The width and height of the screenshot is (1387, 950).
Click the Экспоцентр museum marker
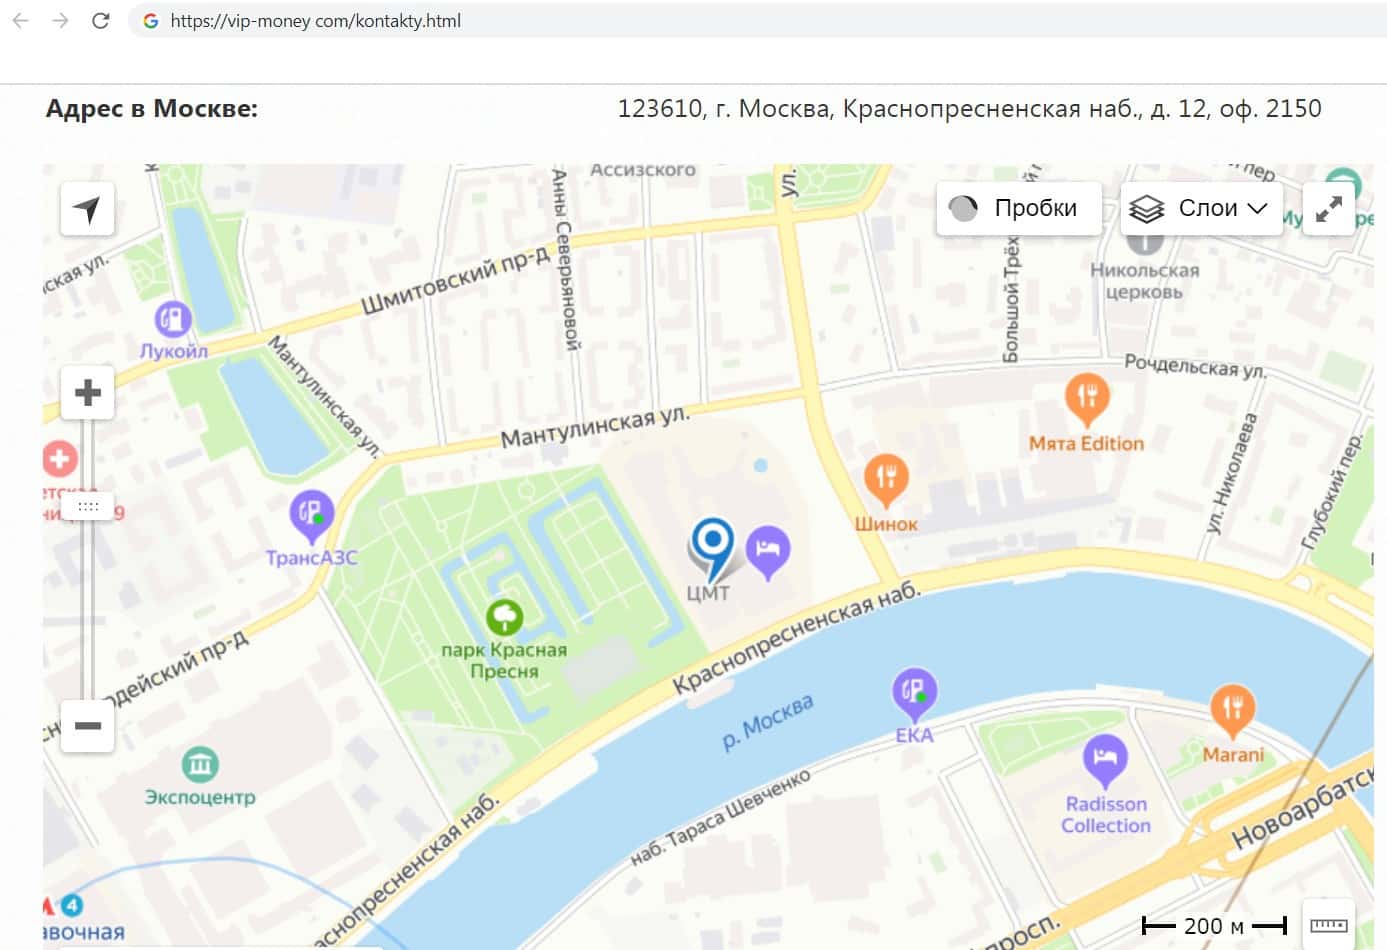click(x=200, y=766)
